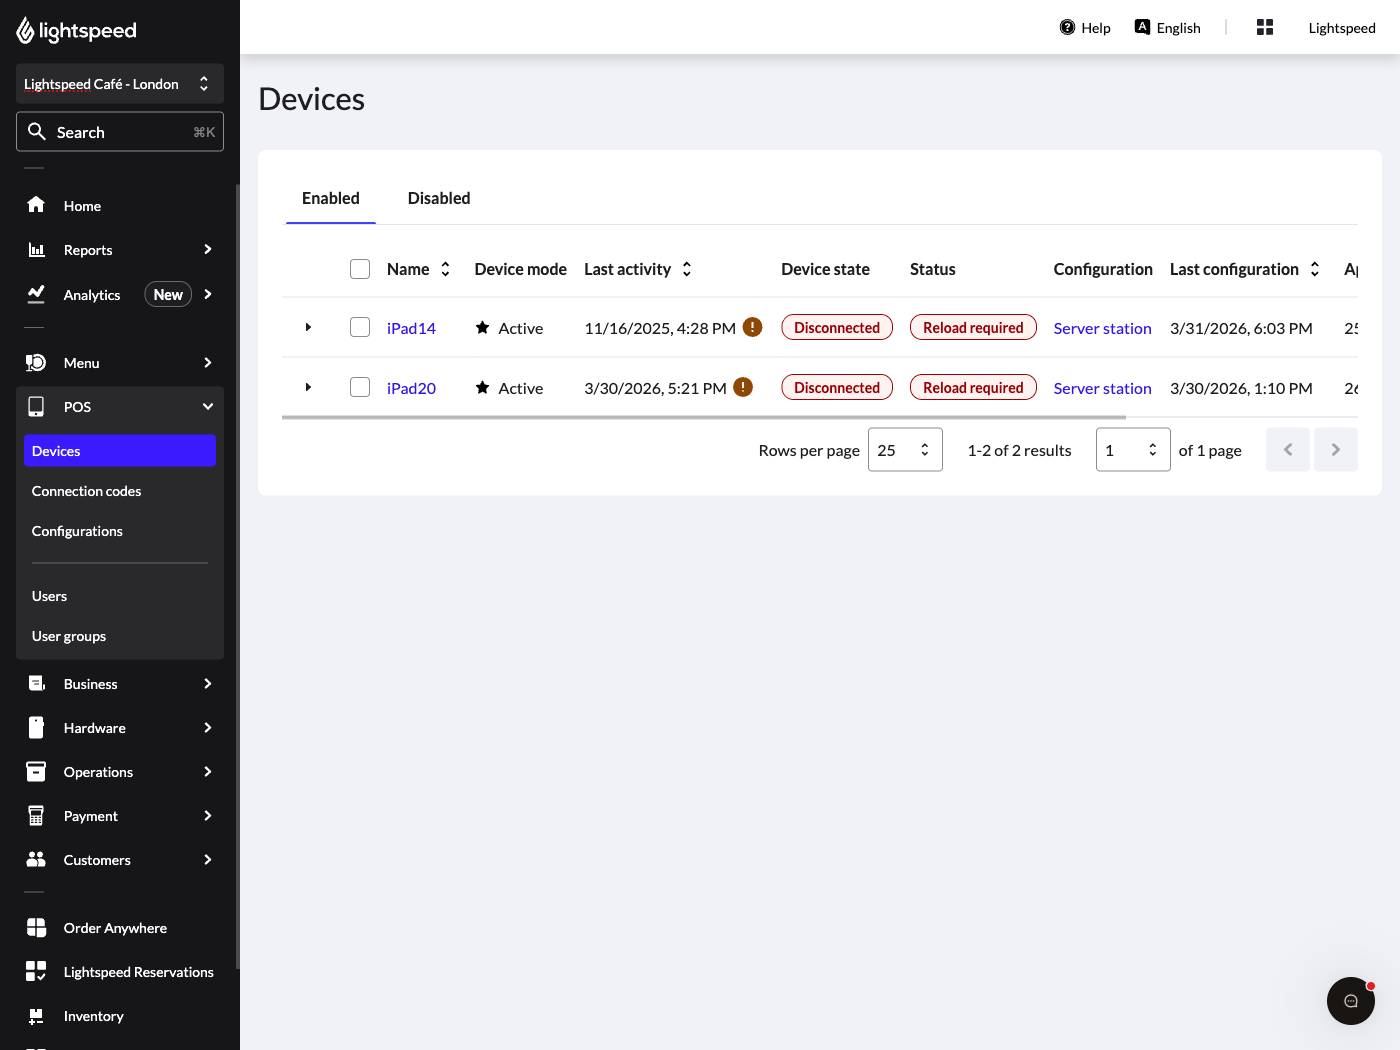Check the iPad14 row checkbox
The height and width of the screenshot is (1050, 1400).
coord(360,327)
